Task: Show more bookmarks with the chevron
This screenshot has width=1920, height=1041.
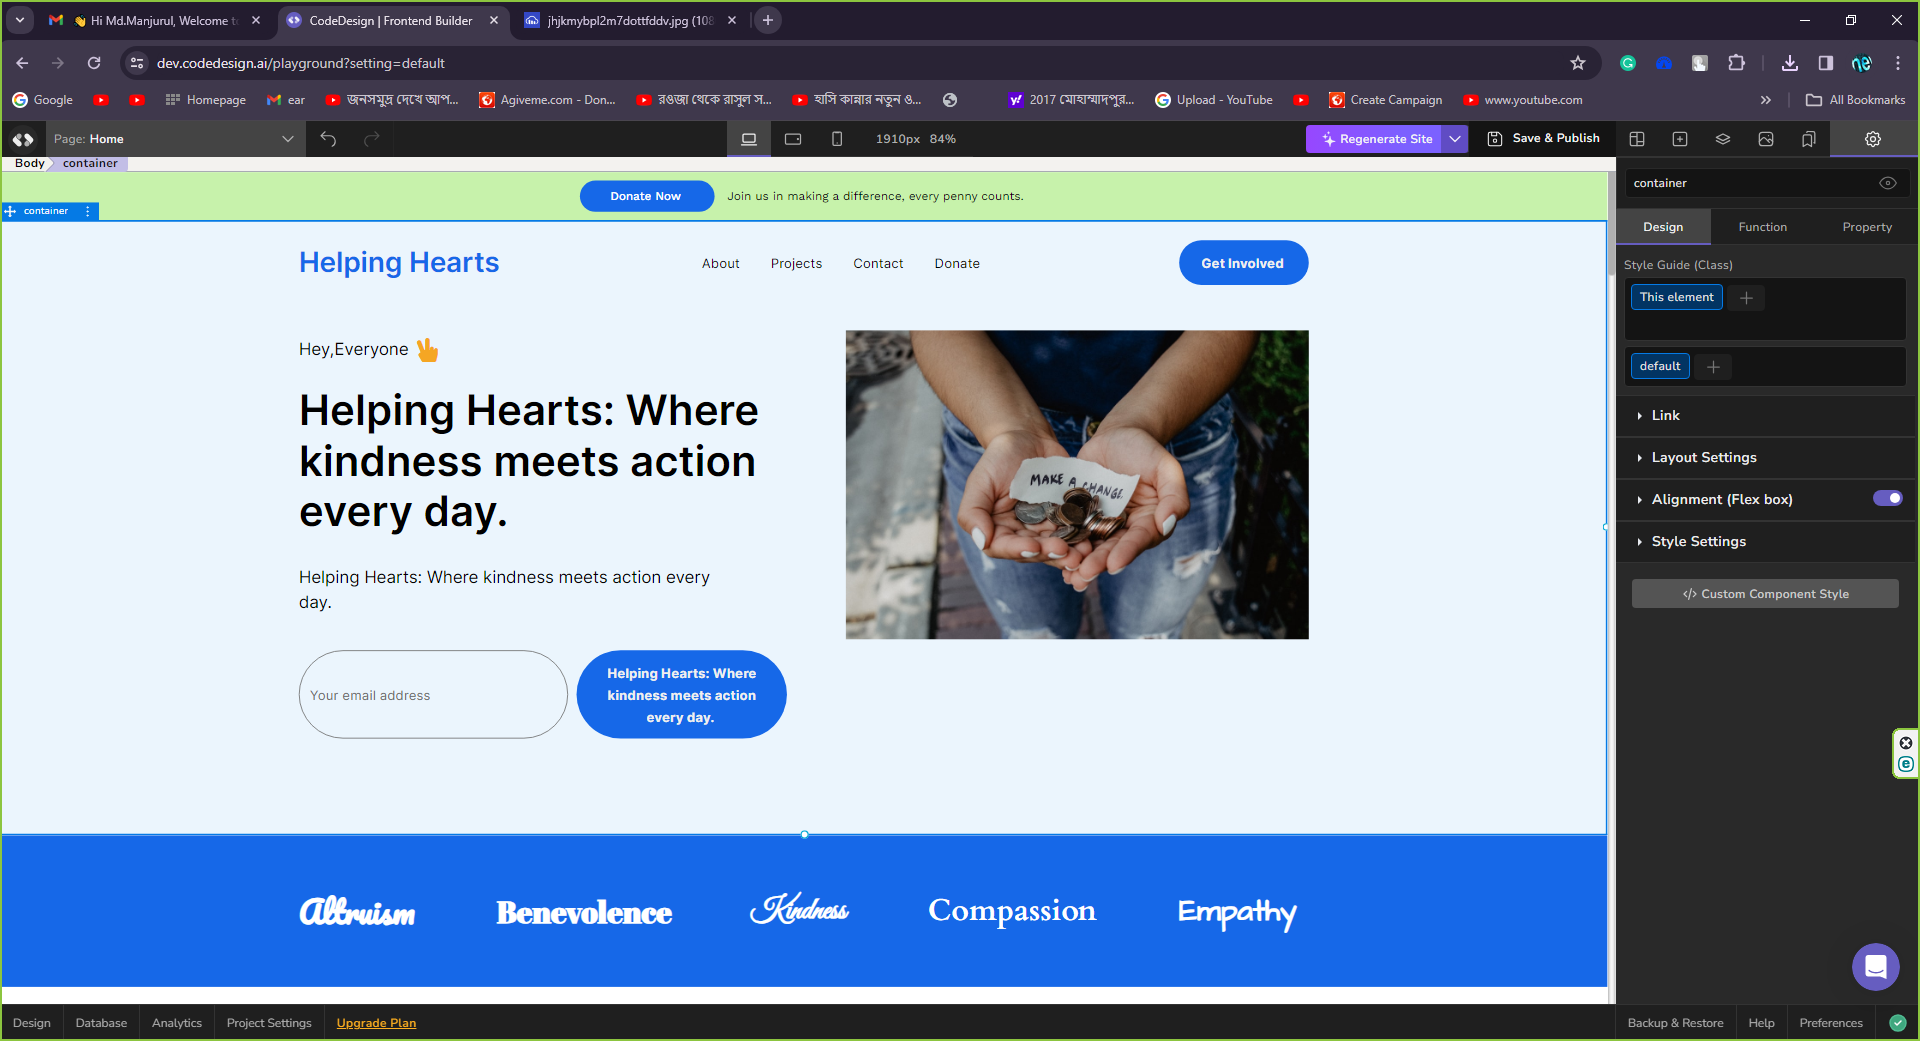Action: pos(1766,100)
